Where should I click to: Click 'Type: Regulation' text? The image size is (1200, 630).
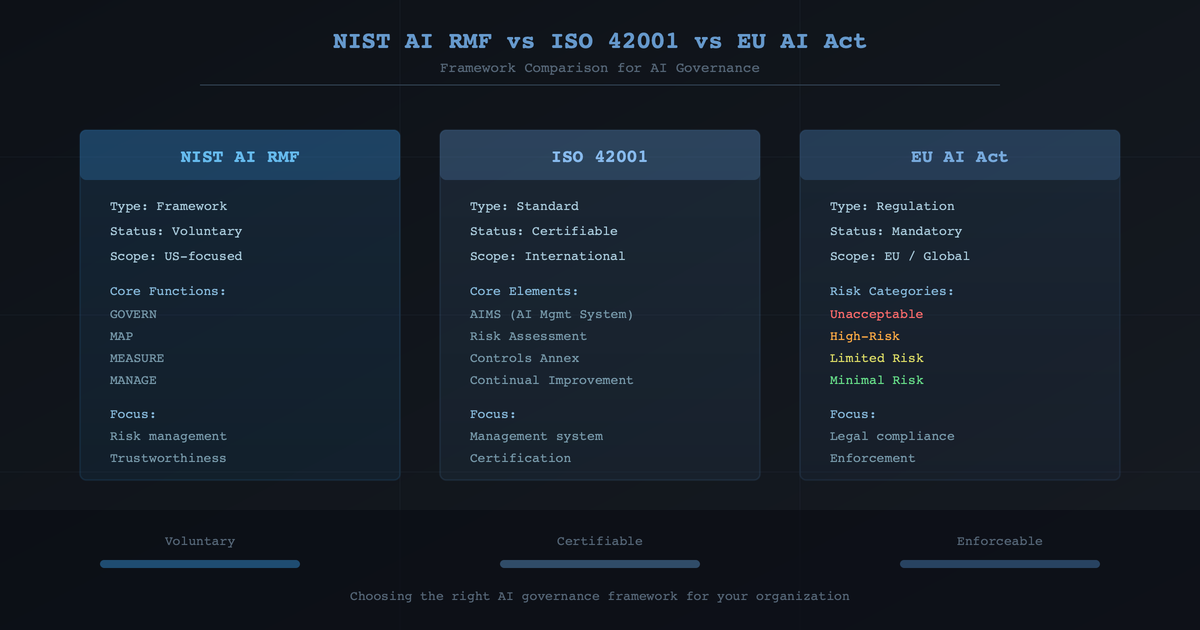(893, 206)
